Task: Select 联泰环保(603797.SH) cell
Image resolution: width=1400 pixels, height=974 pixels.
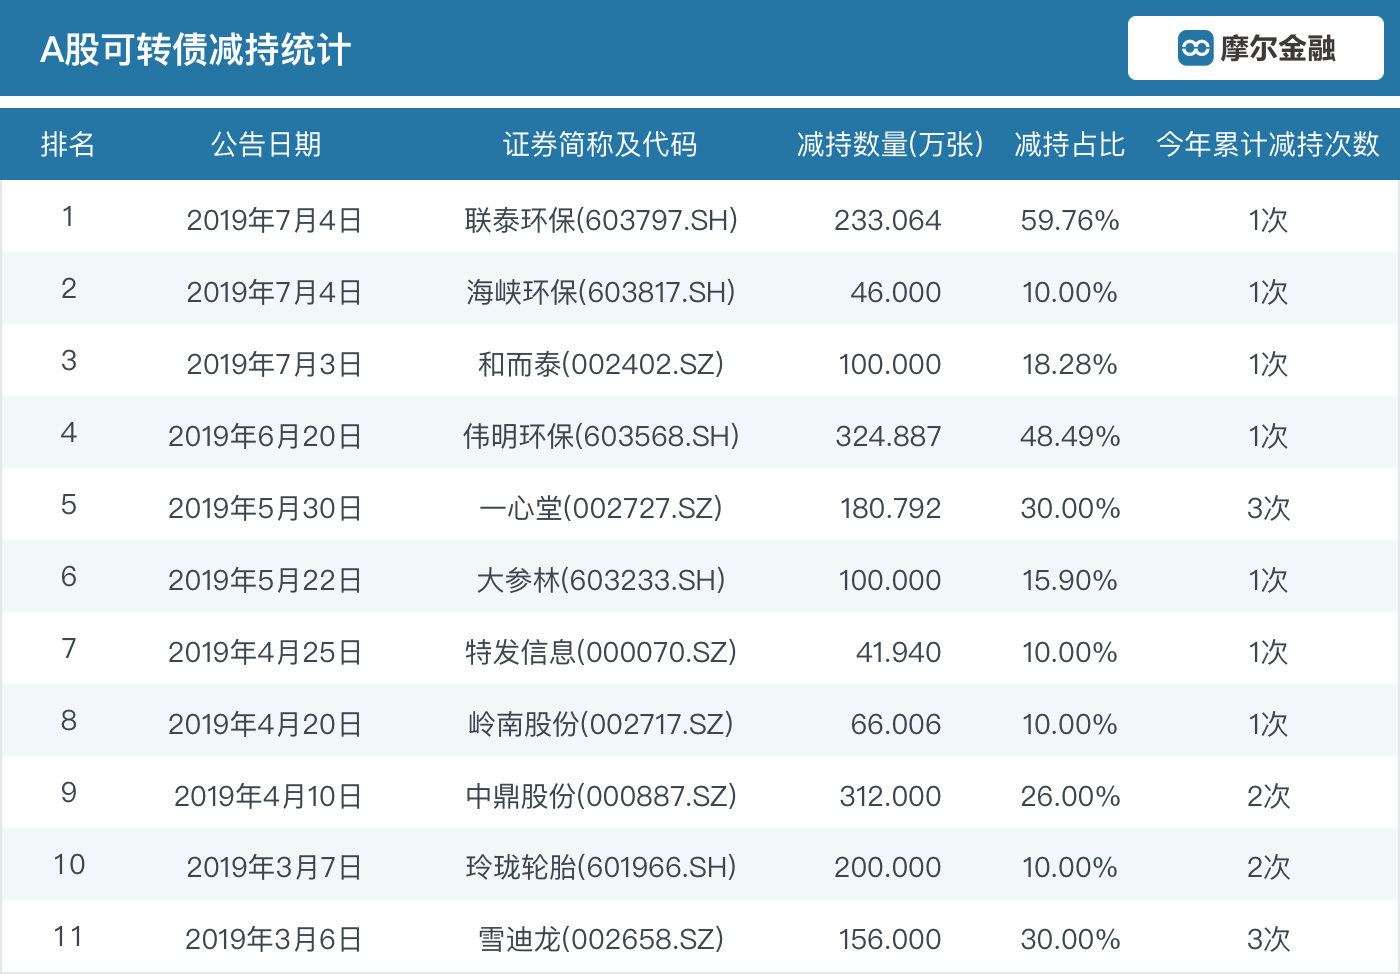Action: pyautogui.click(x=601, y=220)
